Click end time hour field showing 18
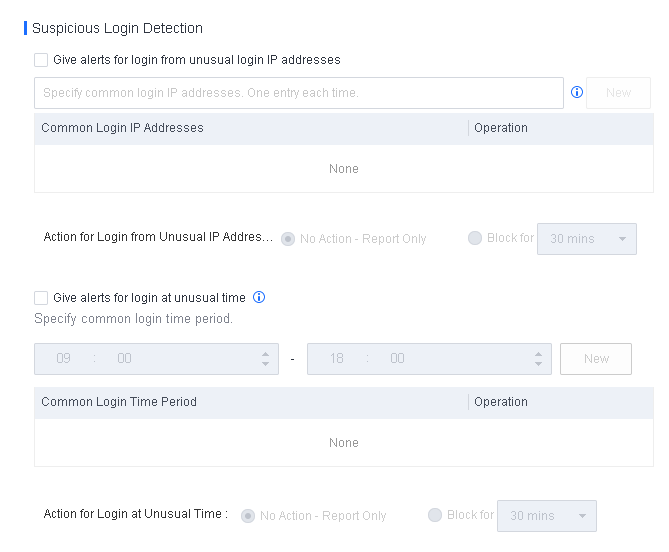This screenshot has height=552, width=669. click(x=337, y=359)
